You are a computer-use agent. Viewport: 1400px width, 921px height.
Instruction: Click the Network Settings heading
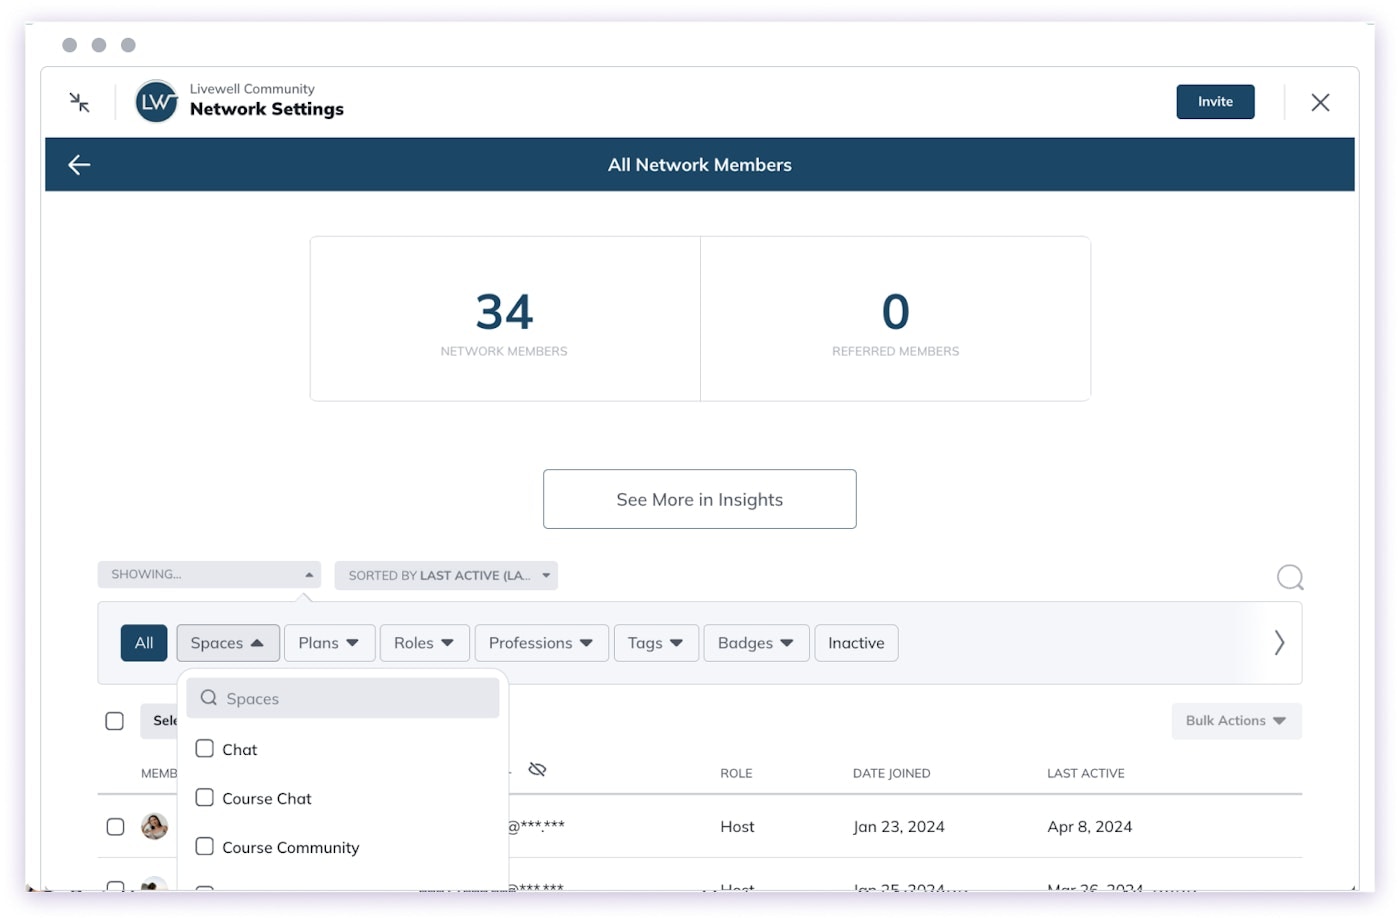[x=267, y=109]
